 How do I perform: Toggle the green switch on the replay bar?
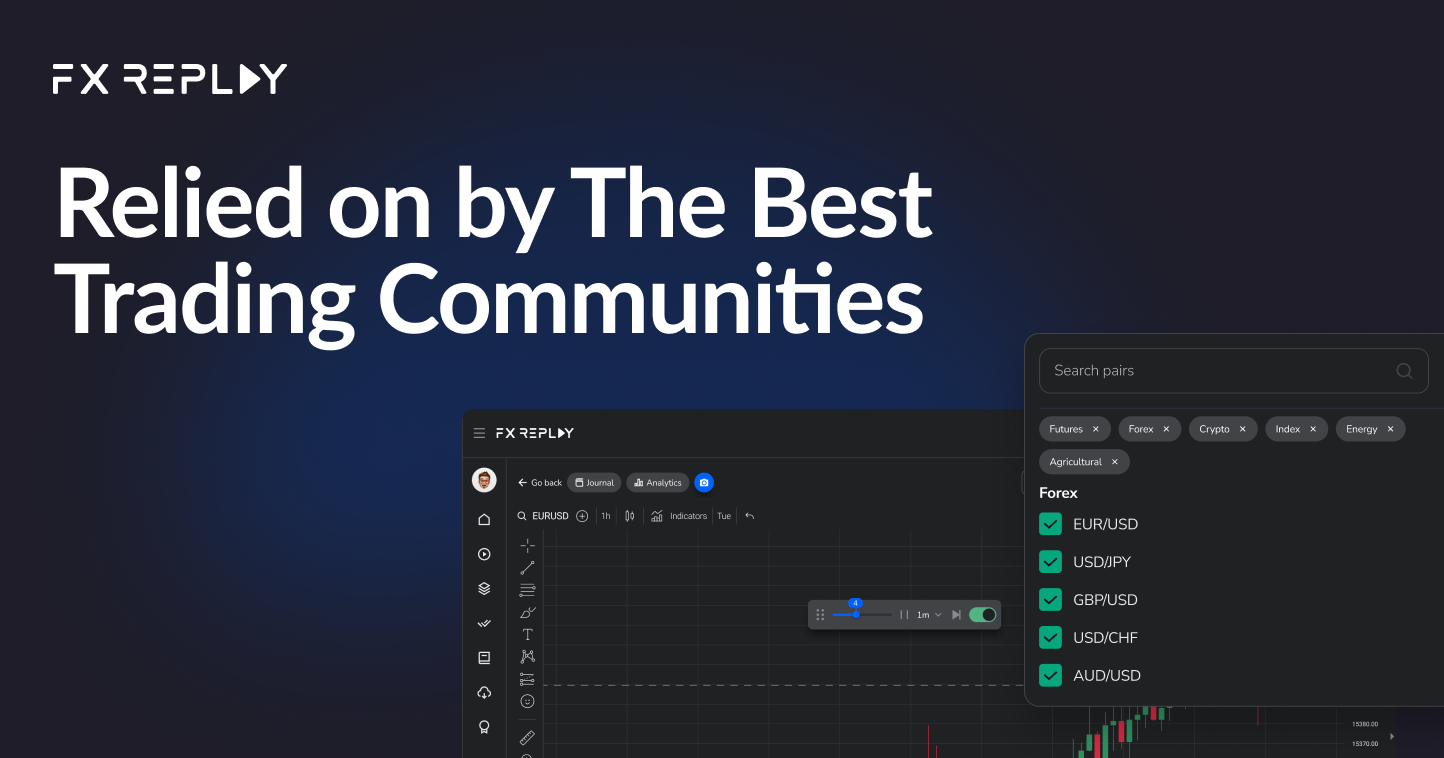point(981,614)
